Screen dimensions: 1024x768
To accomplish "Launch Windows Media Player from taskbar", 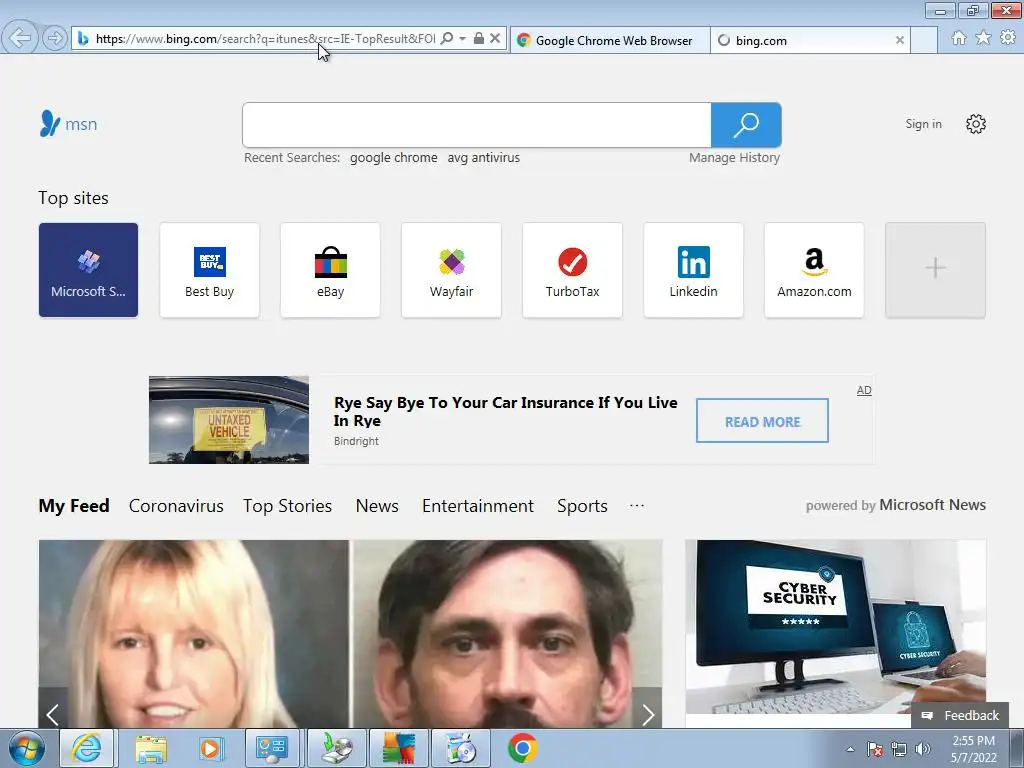I will click(210, 748).
